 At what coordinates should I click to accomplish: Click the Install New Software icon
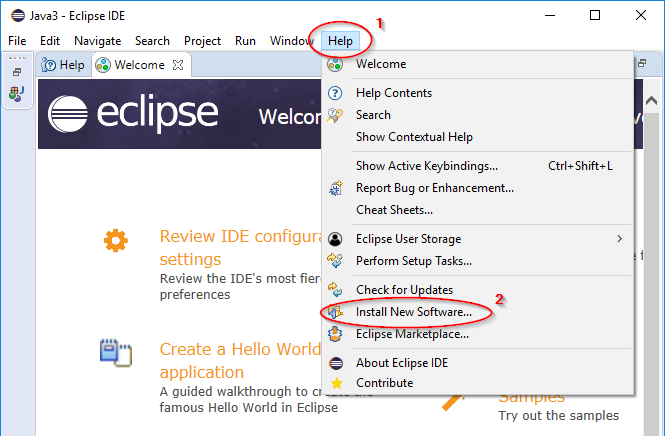point(336,313)
